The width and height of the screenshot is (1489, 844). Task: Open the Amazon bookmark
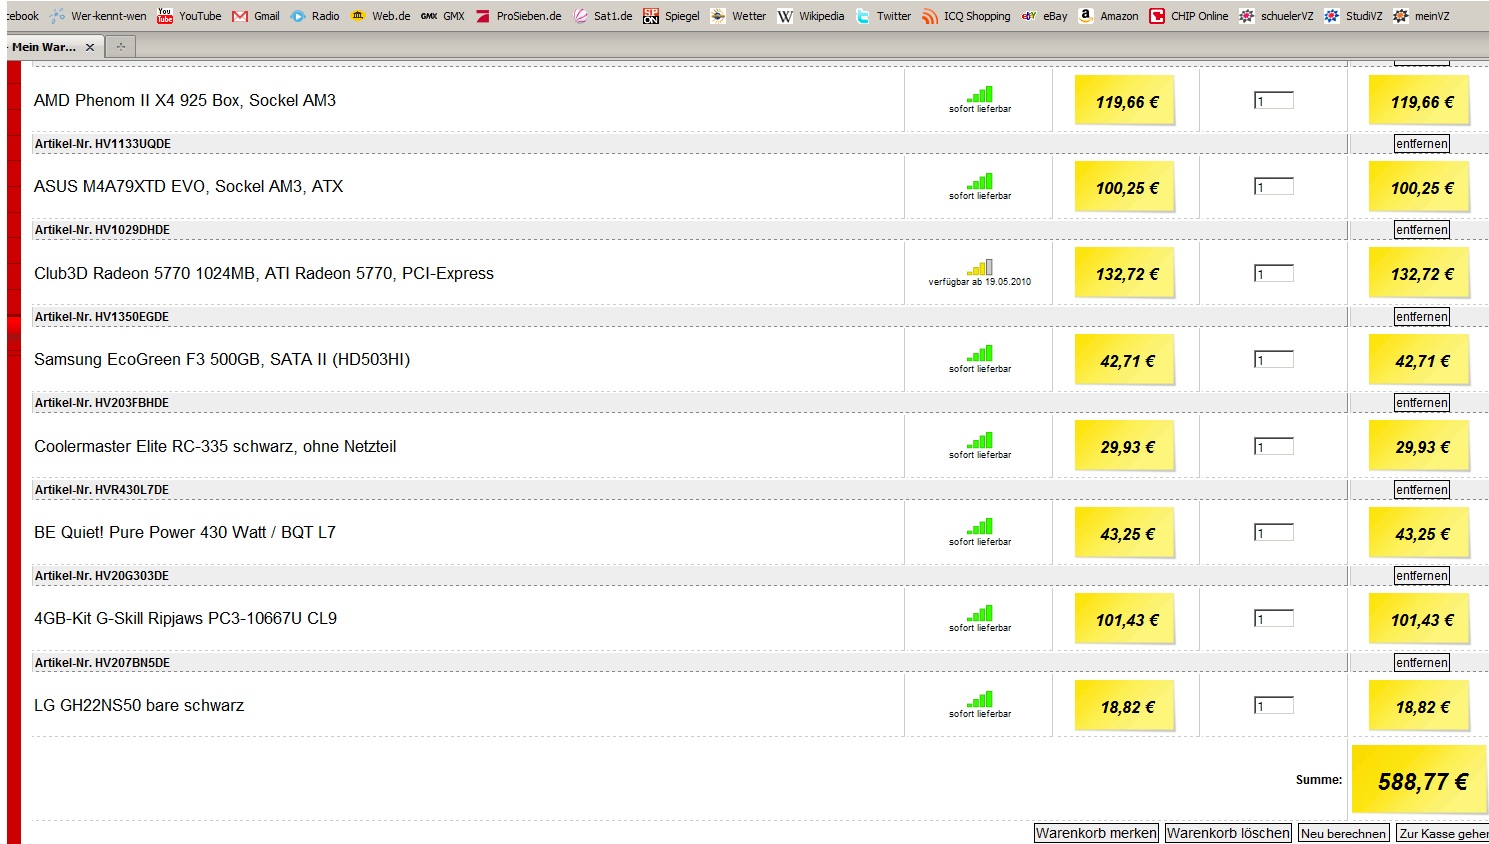point(1108,16)
